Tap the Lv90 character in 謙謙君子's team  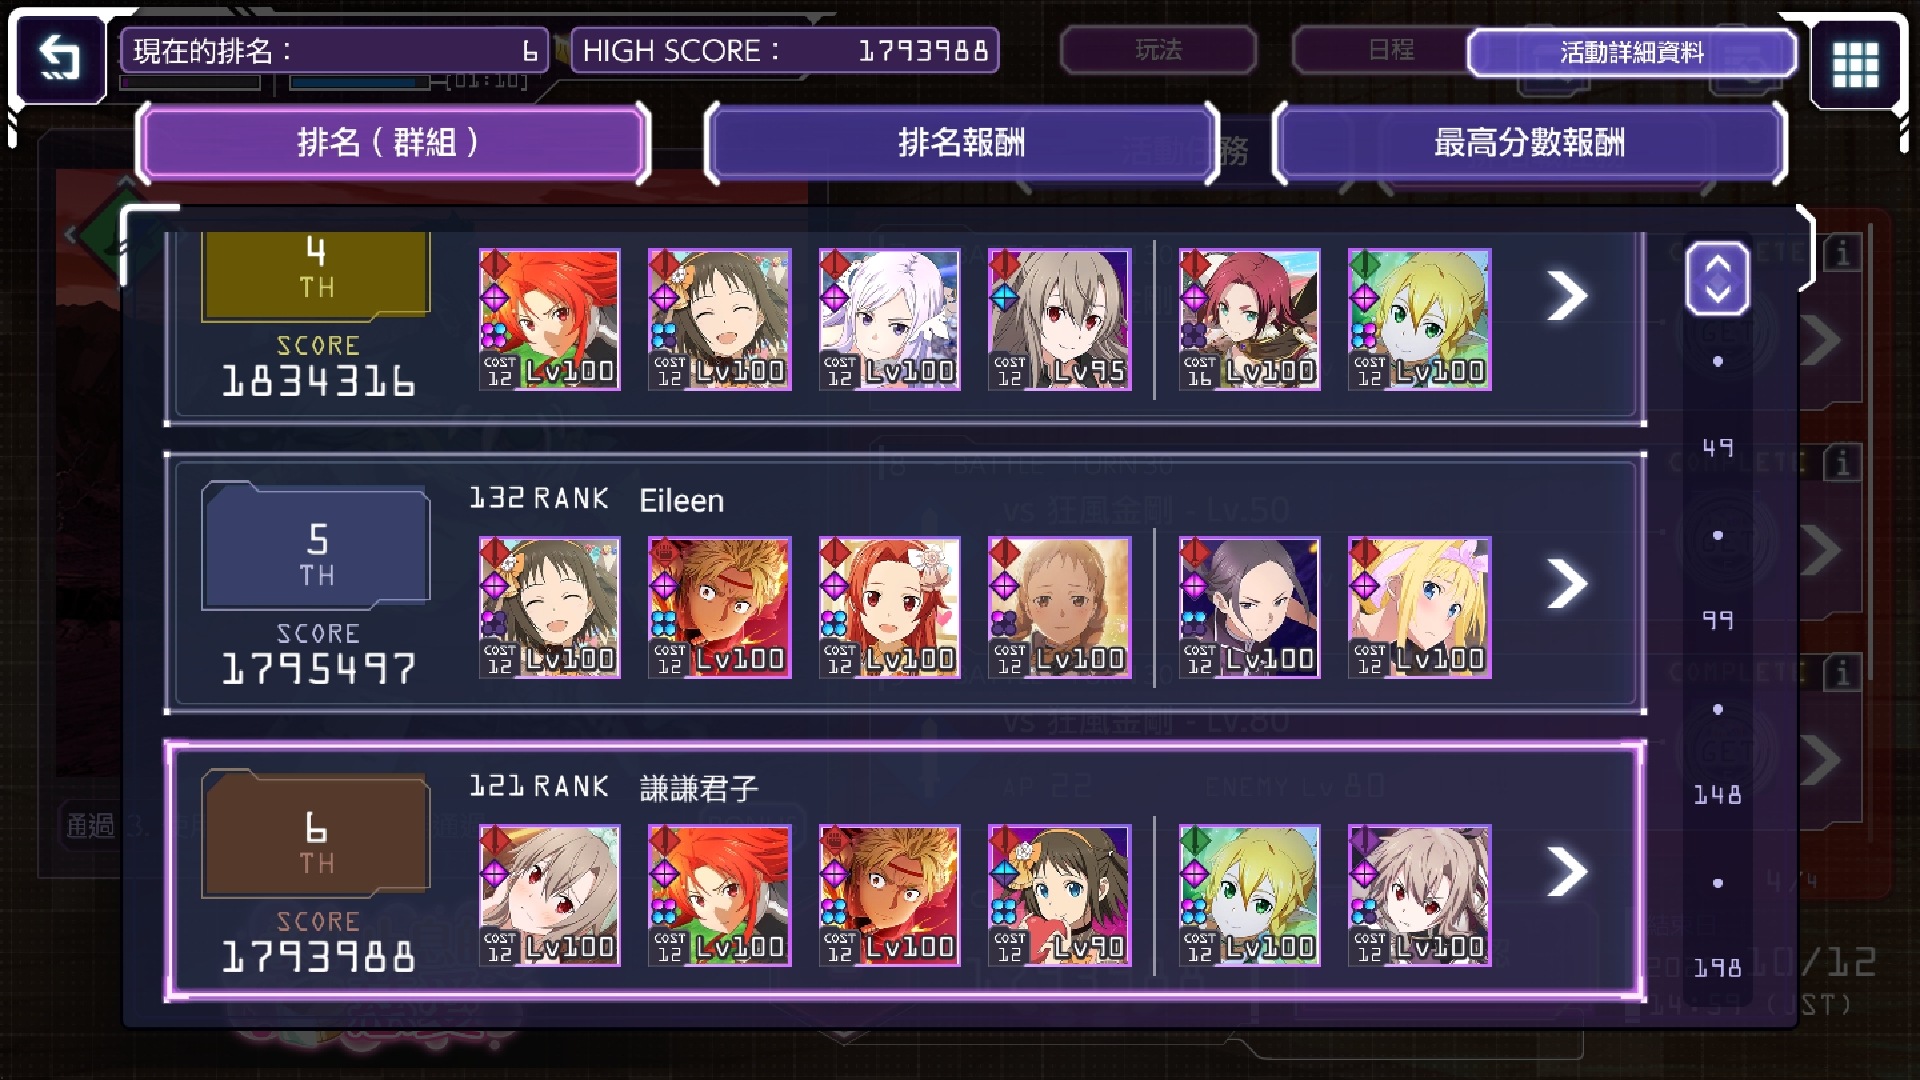pyautogui.click(x=1059, y=896)
